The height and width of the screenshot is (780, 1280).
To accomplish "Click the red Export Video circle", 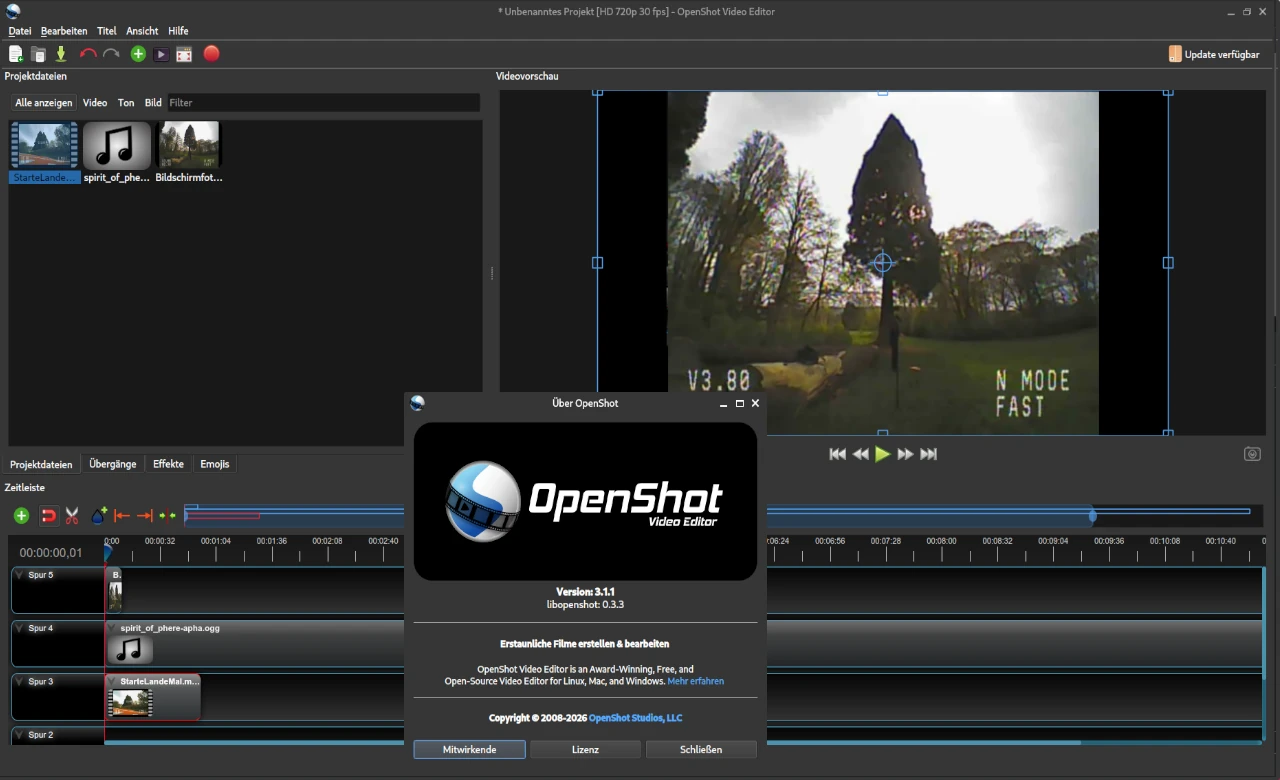I will [x=211, y=54].
